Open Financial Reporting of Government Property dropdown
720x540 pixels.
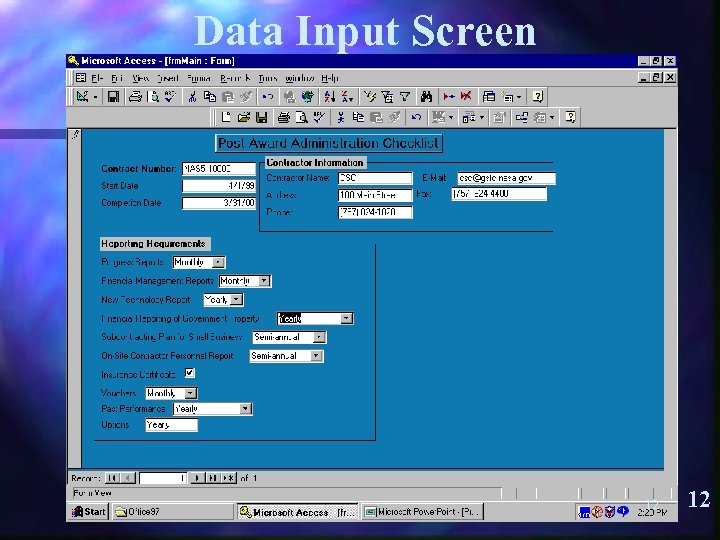click(x=347, y=319)
